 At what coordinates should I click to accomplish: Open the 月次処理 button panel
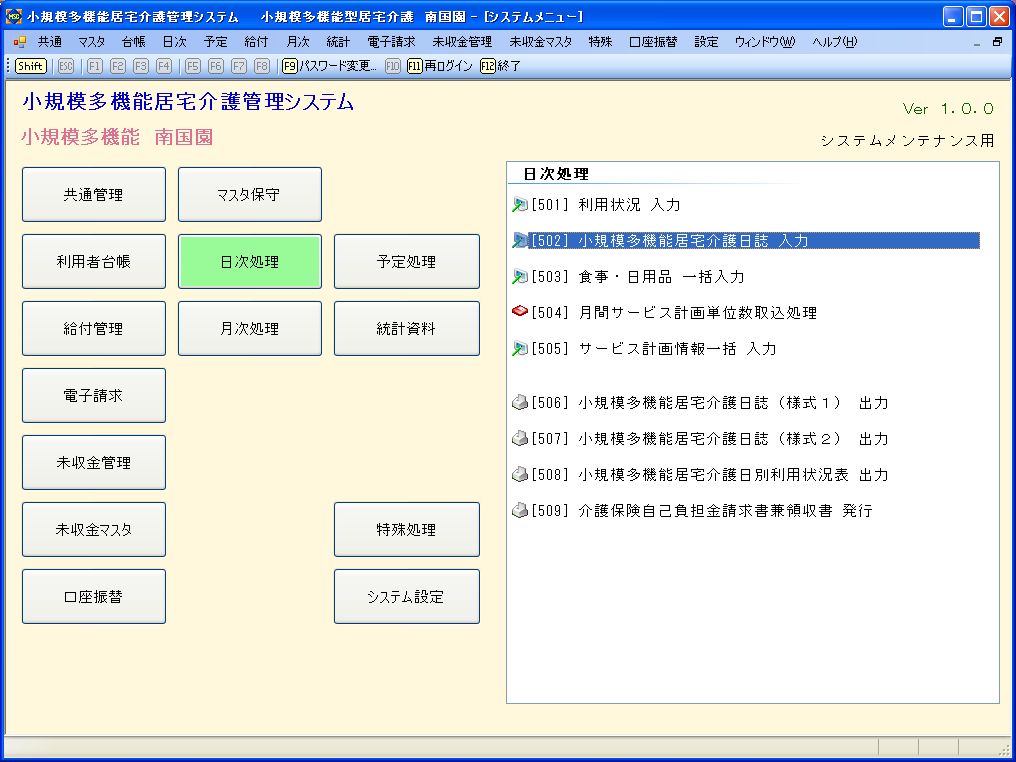tap(250, 329)
